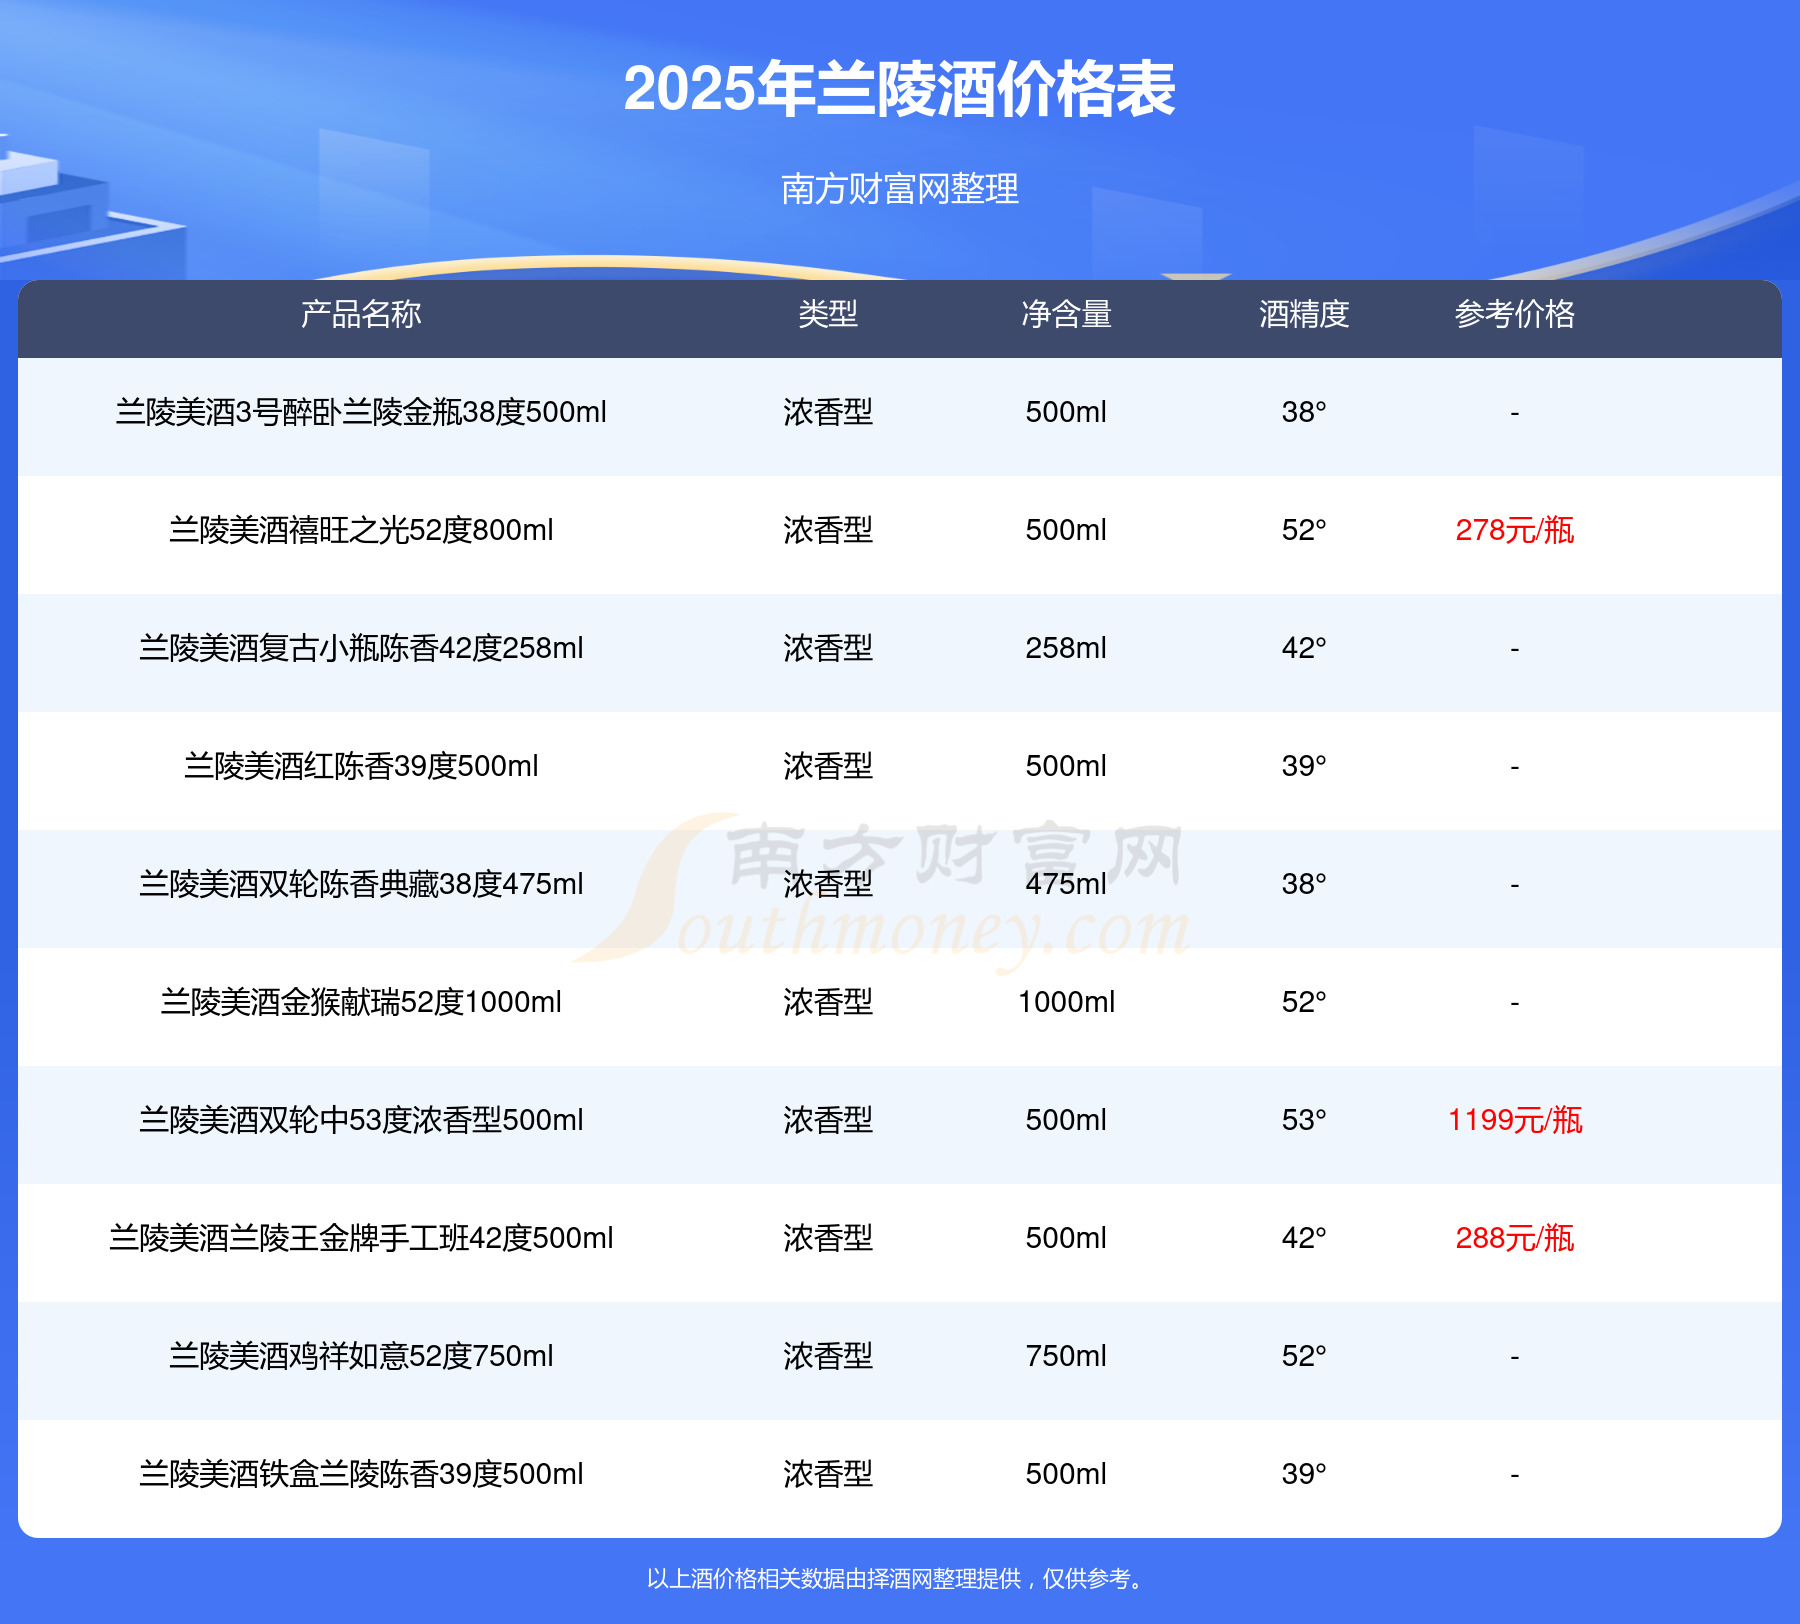The image size is (1800, 1624).
Task: Click the title "2025年兰陵酒价格表"
Action: pyautogui.click(x=900, y=89)
